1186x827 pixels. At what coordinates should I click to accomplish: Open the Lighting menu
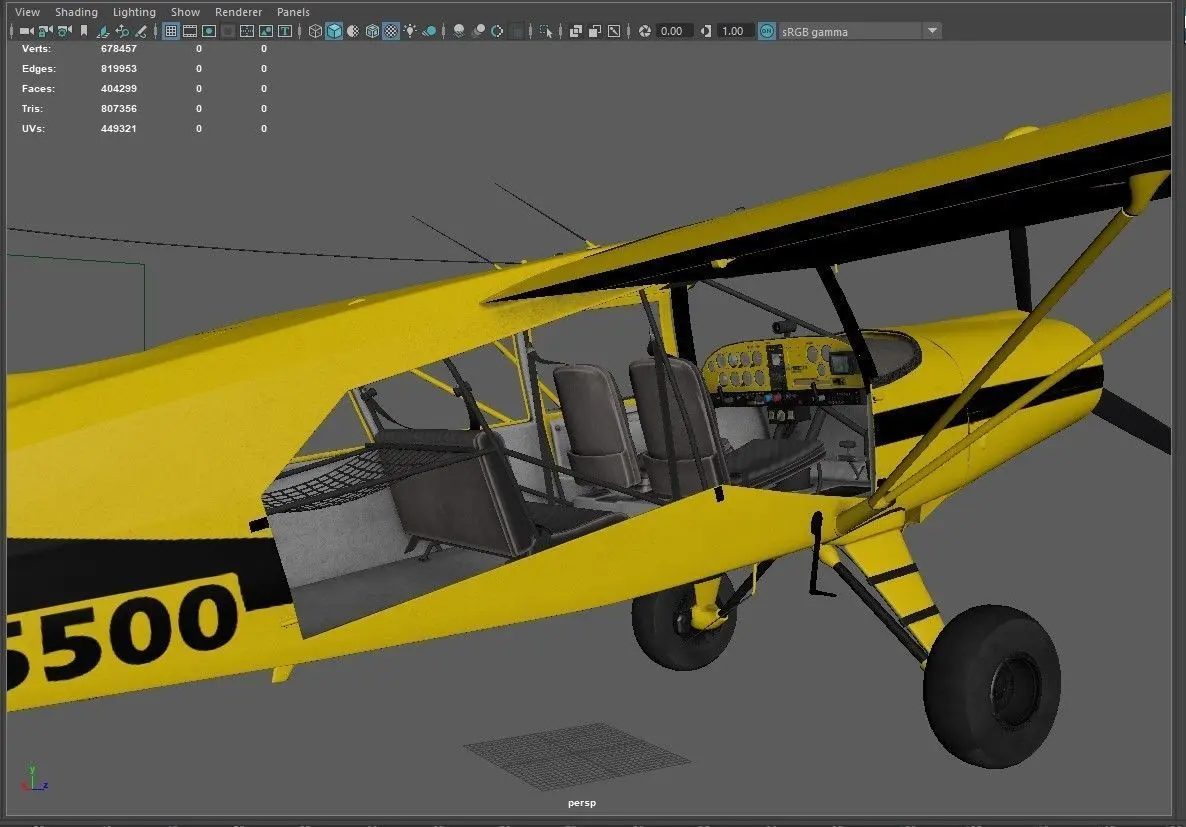134,12
